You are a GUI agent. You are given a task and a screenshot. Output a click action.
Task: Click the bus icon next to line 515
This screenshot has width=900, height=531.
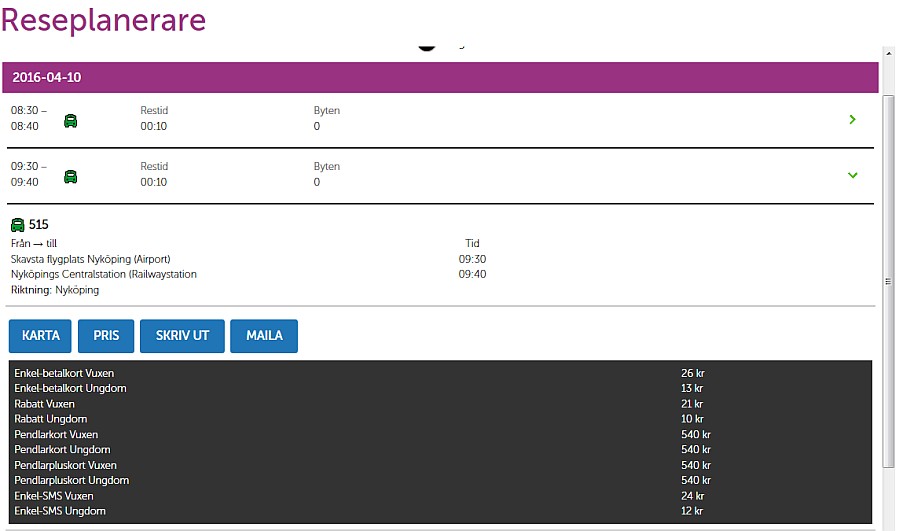point(18,224)
